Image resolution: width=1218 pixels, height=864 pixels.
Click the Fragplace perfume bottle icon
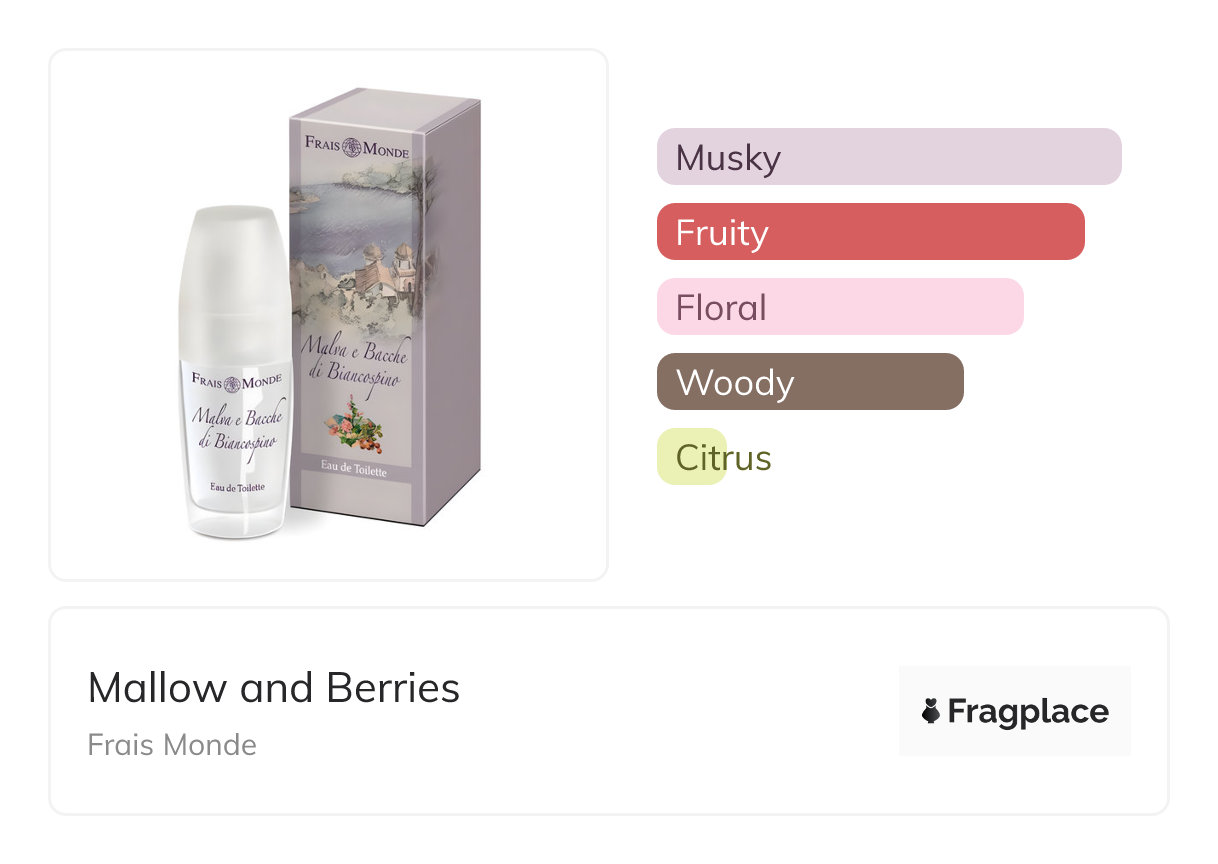931,711
